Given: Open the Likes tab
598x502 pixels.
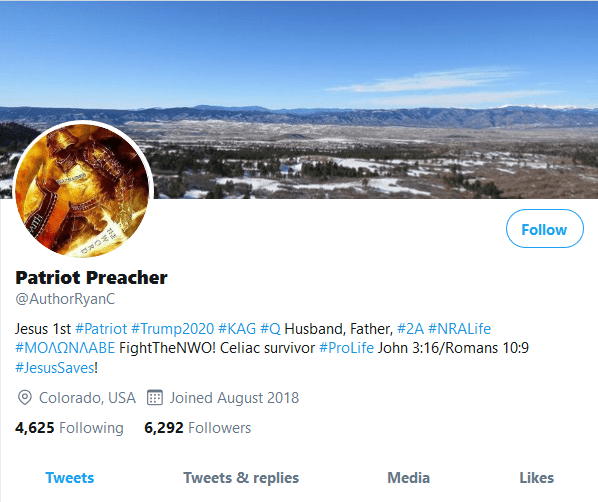Looking at the screenshot, I should click(x=537, y=478).
